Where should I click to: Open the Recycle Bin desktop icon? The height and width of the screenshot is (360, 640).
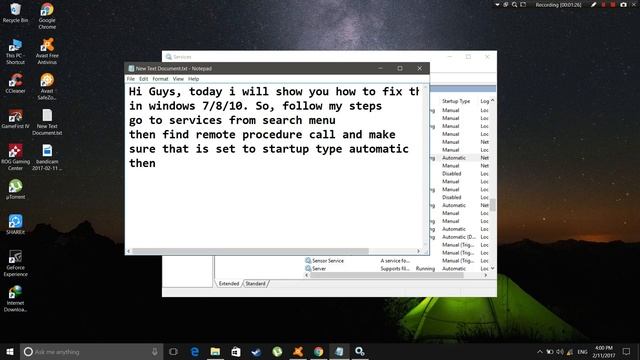point(15,13)
